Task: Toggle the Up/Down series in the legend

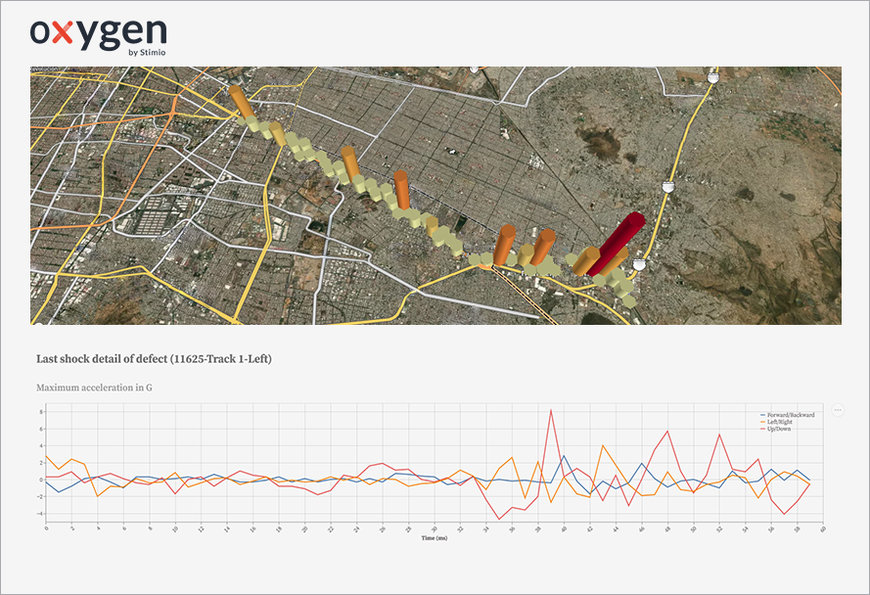Action: point(776,429)
